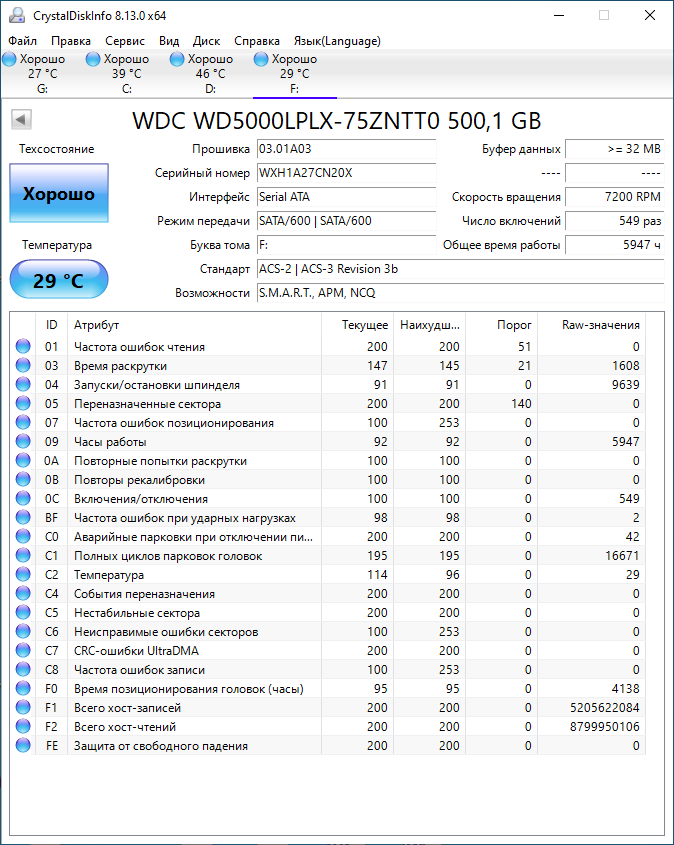Screen dimensions: 674x845
Task: Click the Стандарт field ACS-2 | ACS-3
Action: [460, 268]
